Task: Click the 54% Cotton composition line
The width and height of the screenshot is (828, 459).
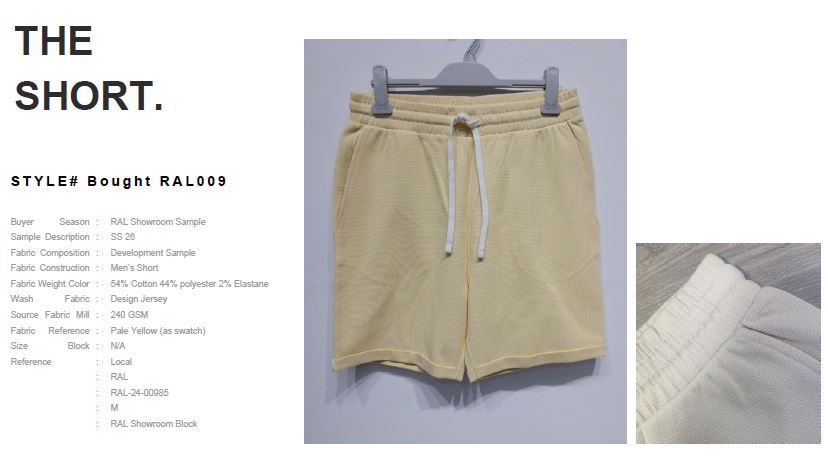Action: tap(189, 284)
